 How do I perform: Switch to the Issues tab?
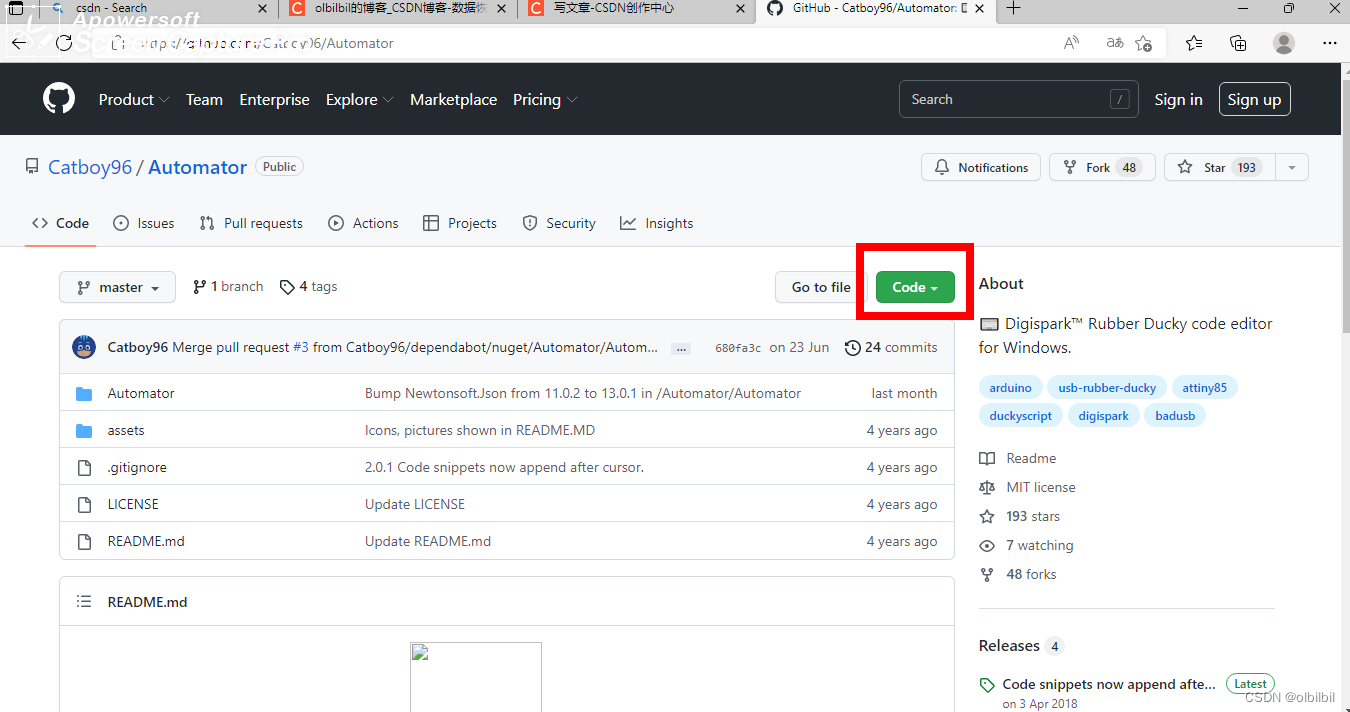tap(144, 223)
